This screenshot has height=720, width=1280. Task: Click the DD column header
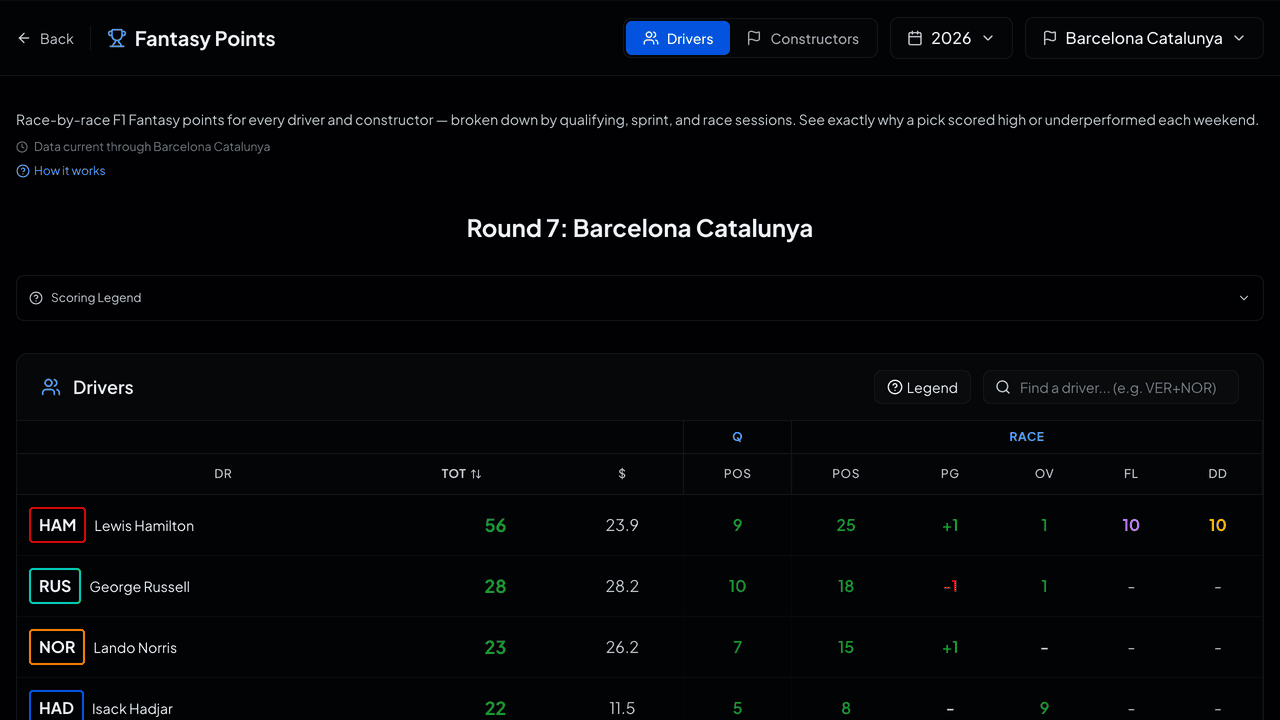pyautogui.click(x=1217, y=474)
